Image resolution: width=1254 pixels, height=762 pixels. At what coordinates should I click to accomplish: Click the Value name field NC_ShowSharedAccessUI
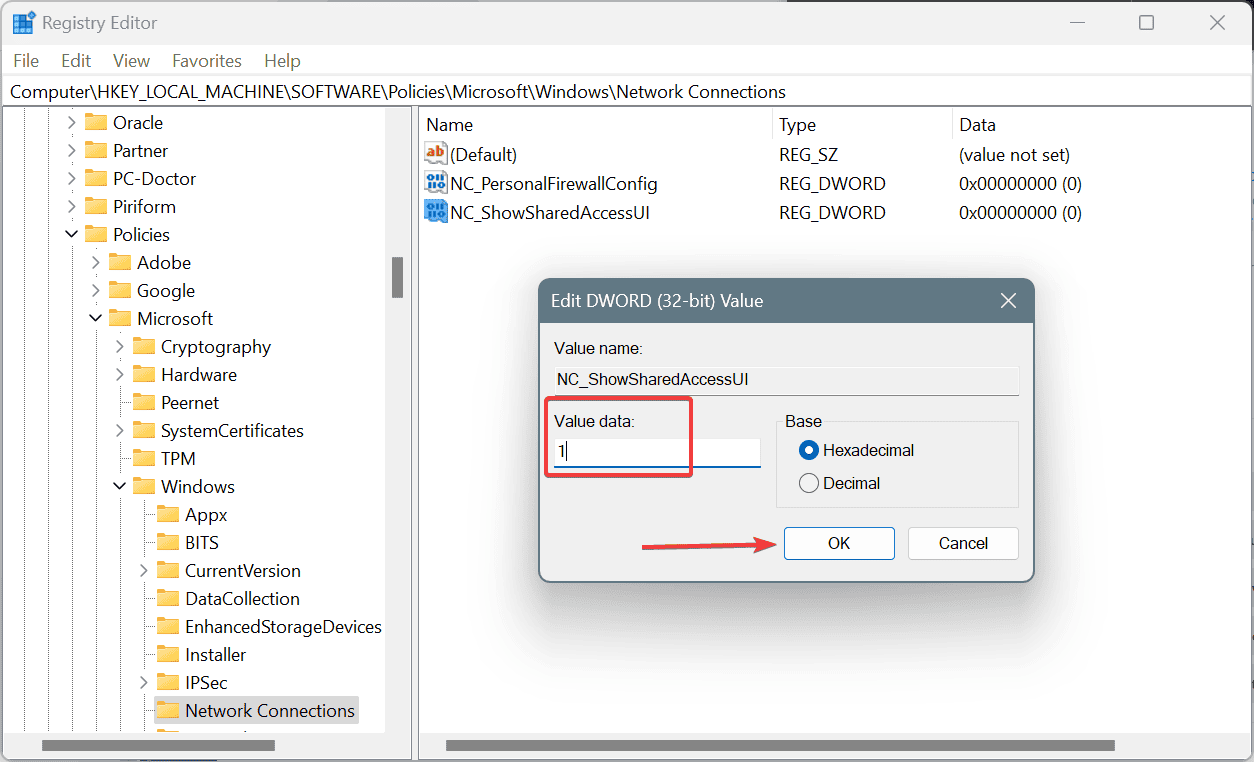pyautogui.click(x=786, y=380)
